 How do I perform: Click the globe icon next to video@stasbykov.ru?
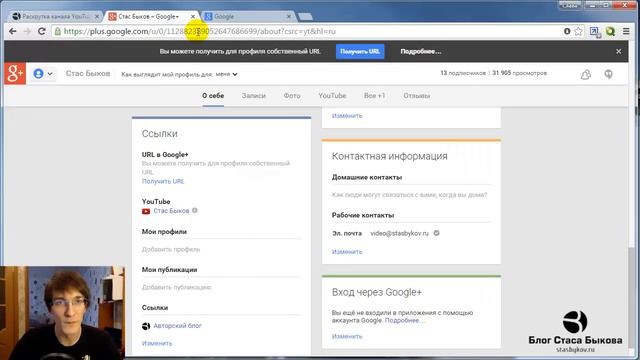tap(436, 233)
